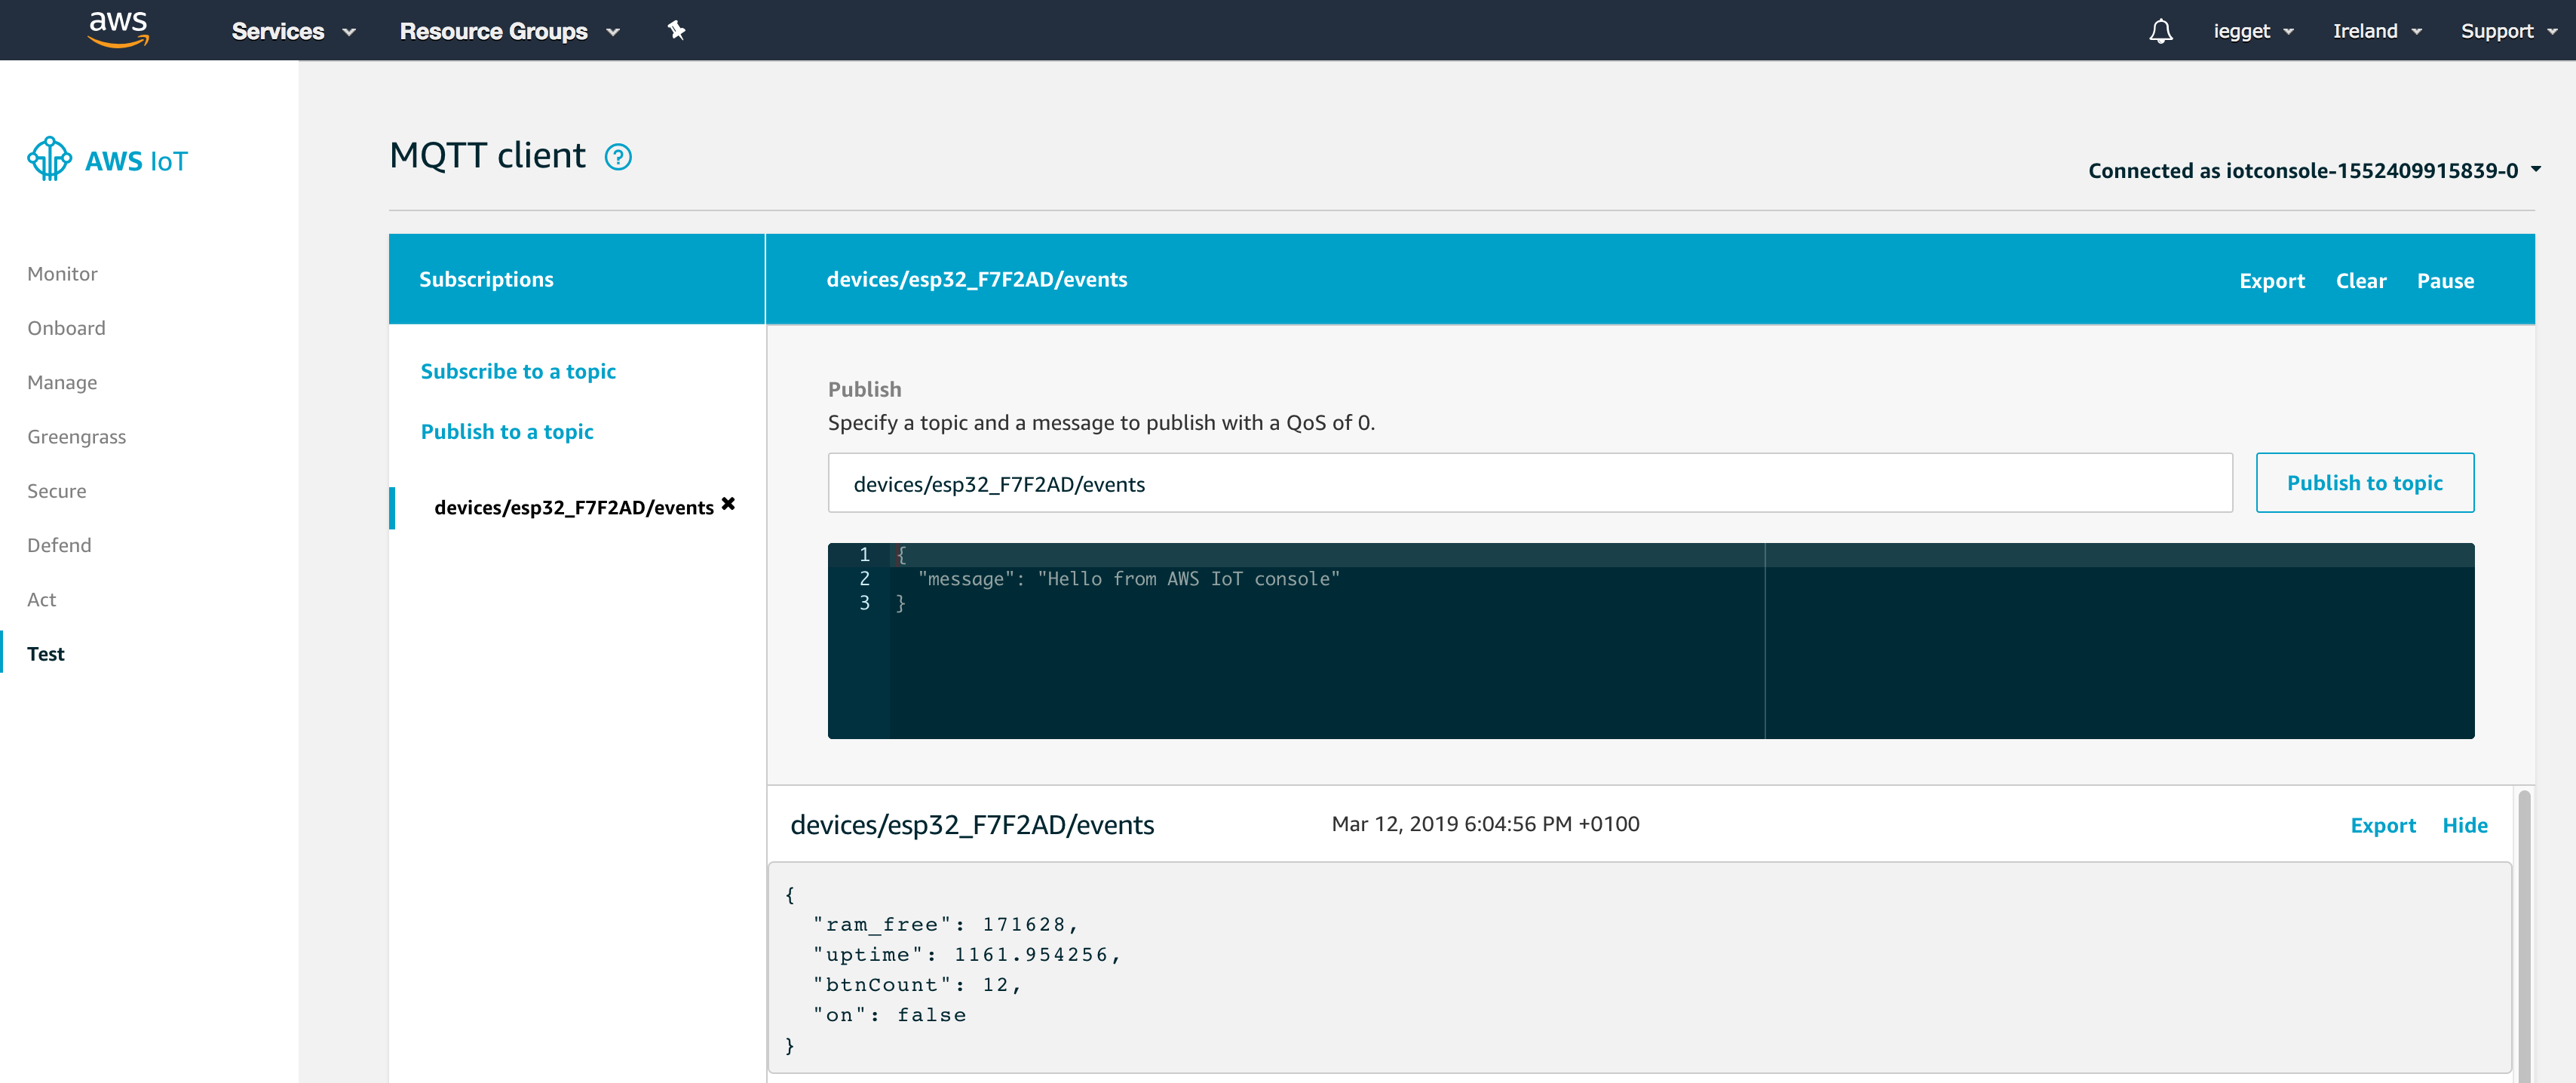Screen dimensions: 2576x1083
Task: Expand the Support menu
Action: click(x=2508, y=31)
